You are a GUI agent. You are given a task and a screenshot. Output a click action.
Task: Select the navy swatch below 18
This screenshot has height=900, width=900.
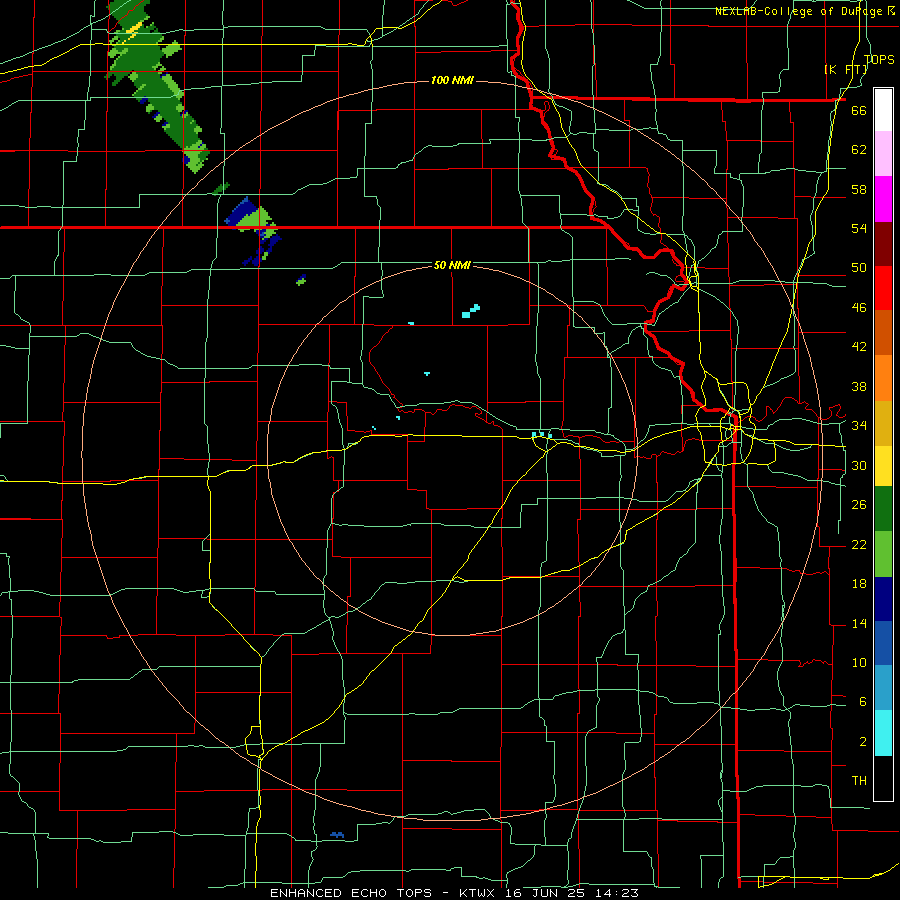click(883, 599)
